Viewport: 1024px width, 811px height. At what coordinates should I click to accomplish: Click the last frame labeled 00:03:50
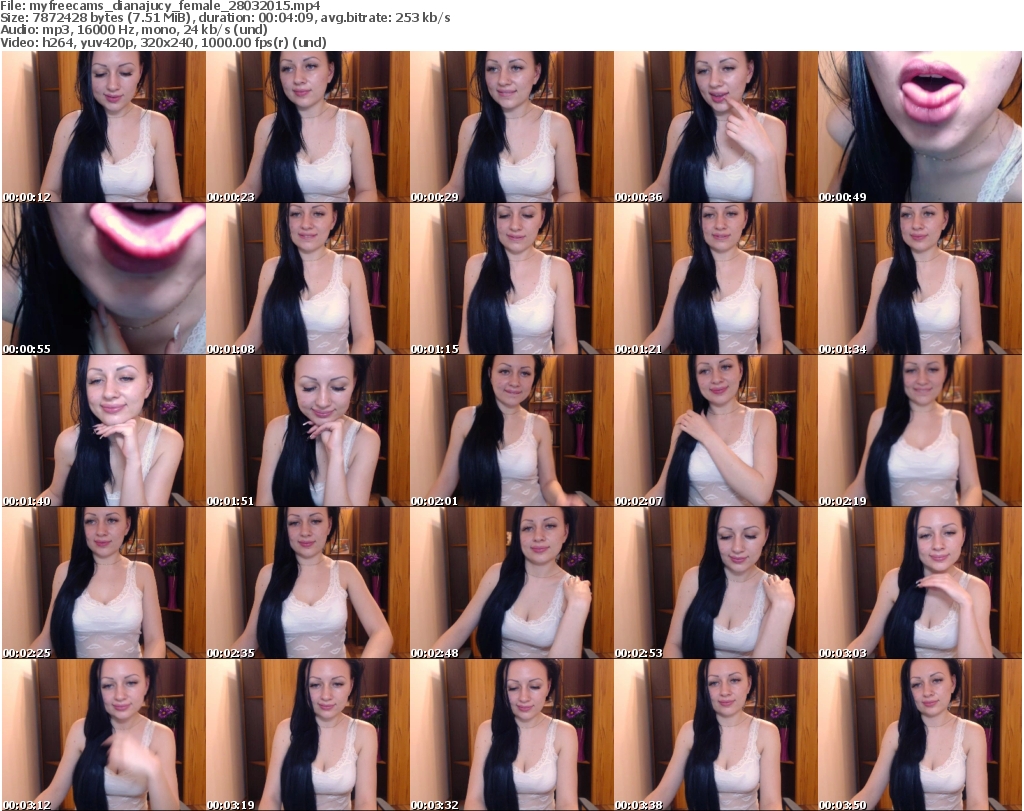[x=920, y=735]
